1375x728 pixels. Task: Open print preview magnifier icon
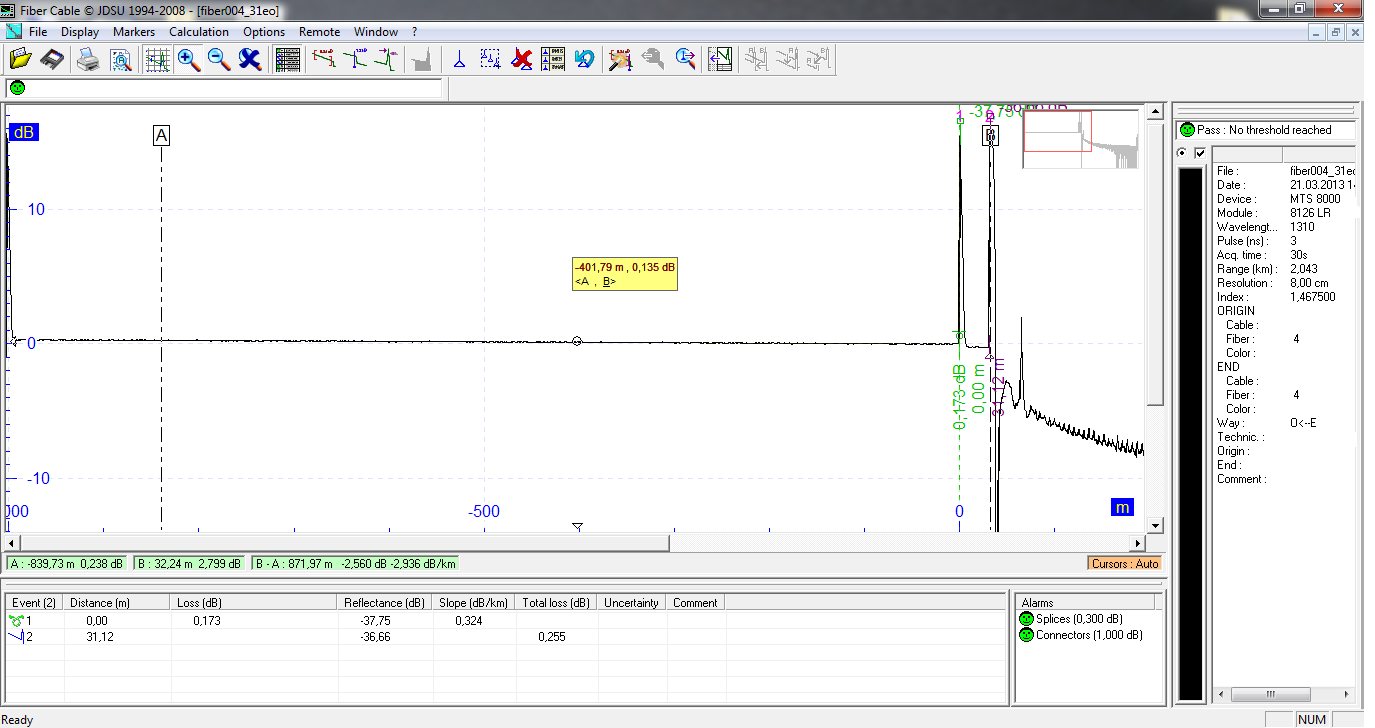coord(120,60)
